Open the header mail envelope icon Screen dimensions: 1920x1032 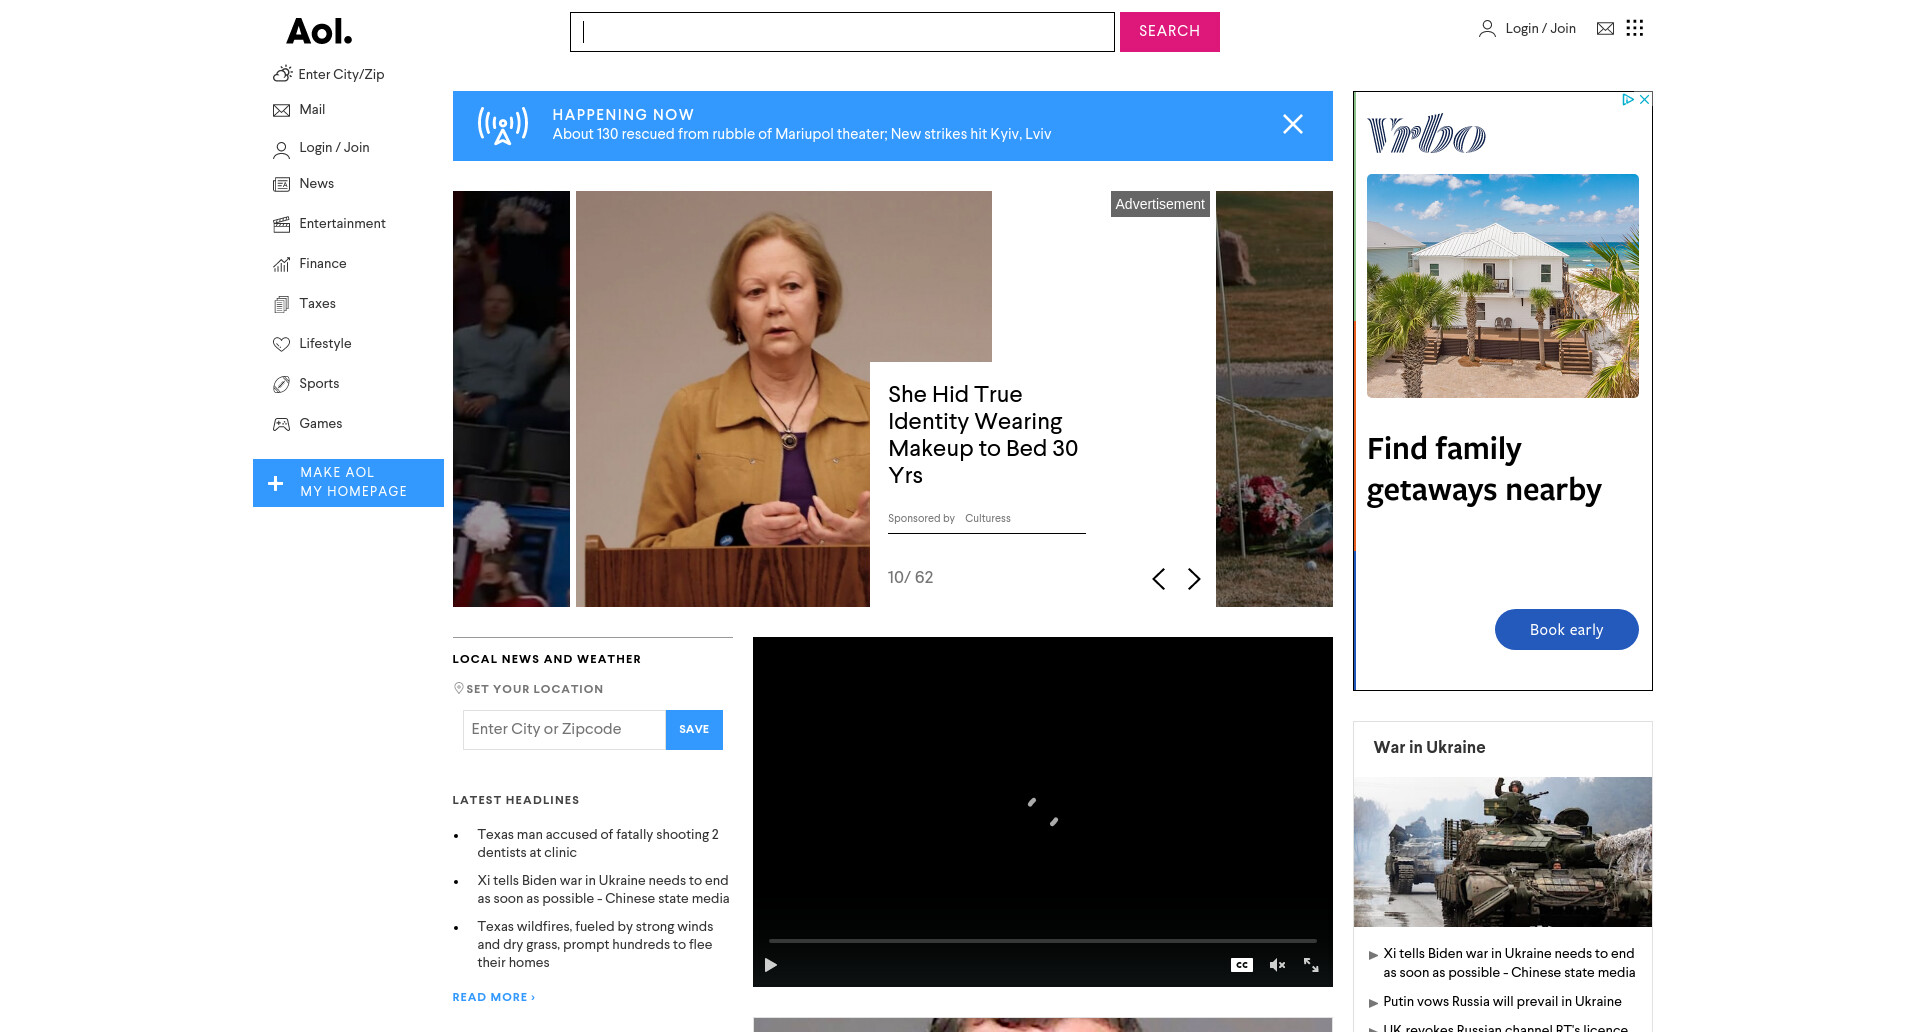[x=1605, y=29]
